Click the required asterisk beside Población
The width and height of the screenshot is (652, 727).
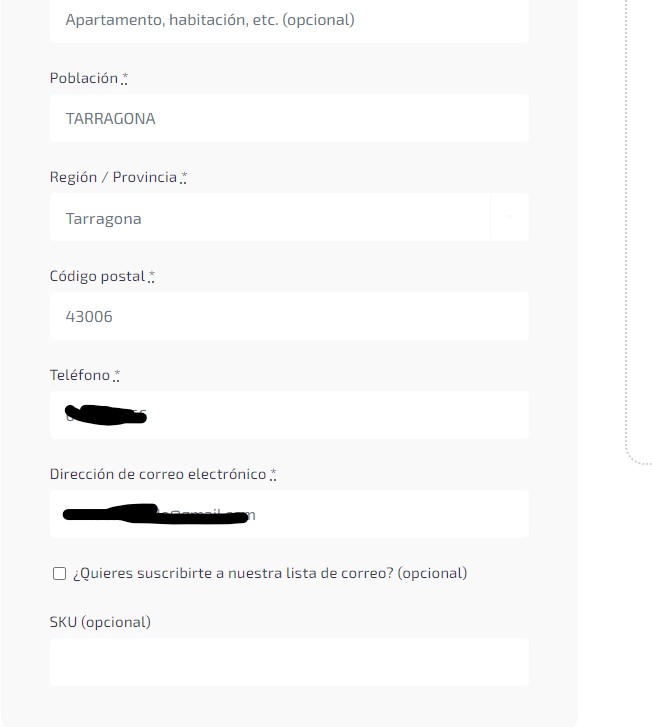tap(124, 78)
